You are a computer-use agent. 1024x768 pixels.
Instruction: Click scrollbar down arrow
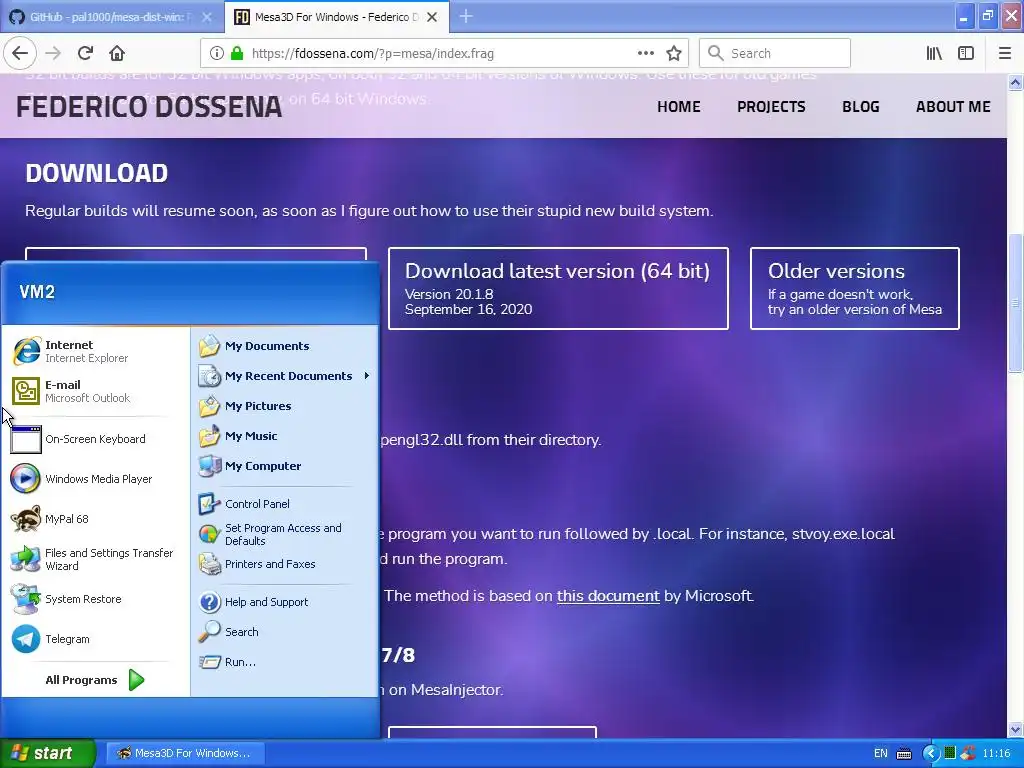(1015, 729)
